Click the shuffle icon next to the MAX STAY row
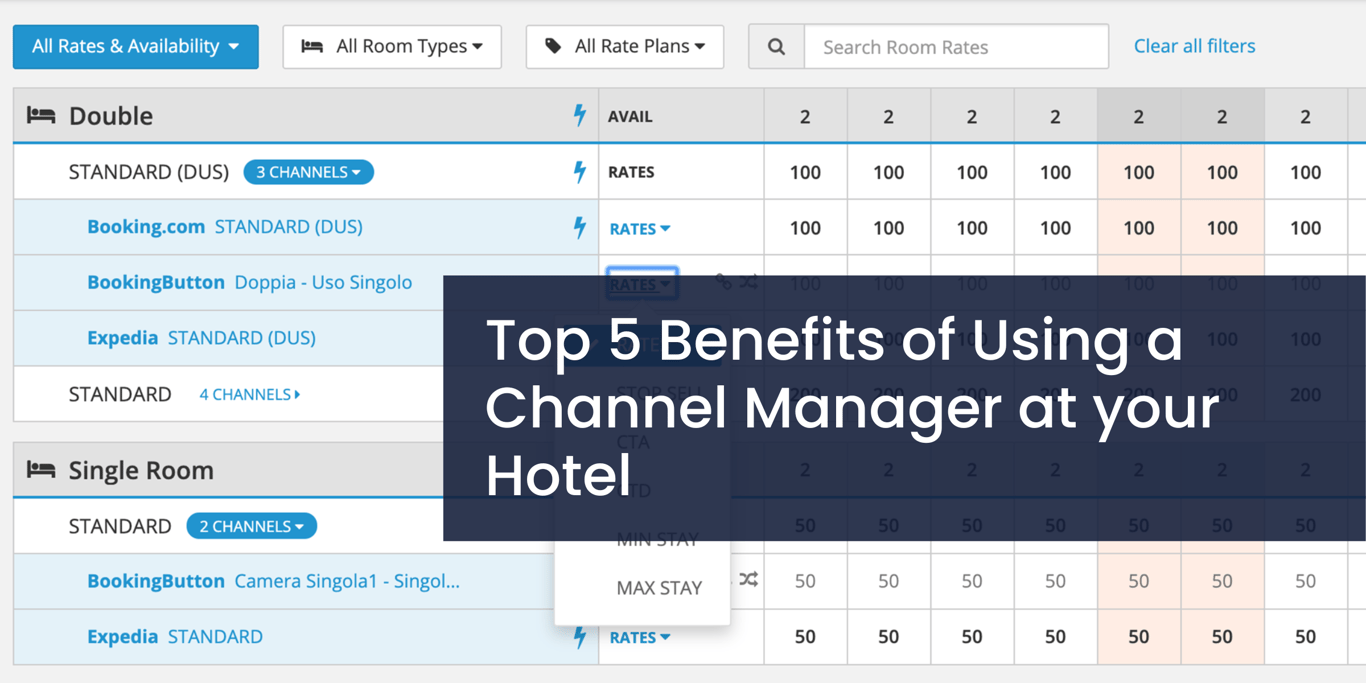 [x=746, y=580]
